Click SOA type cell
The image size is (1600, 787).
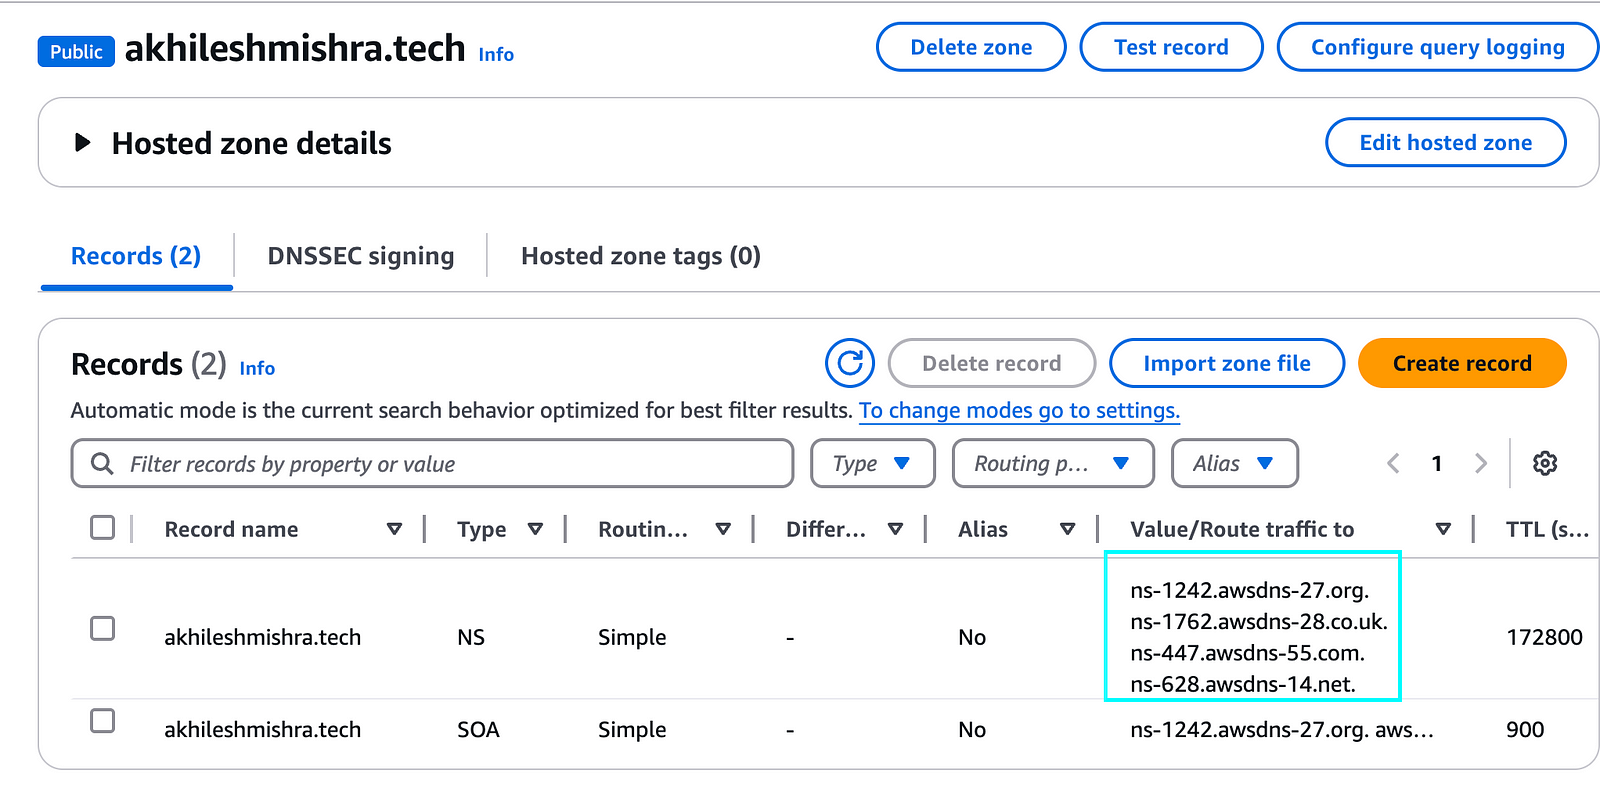point(478,729)
